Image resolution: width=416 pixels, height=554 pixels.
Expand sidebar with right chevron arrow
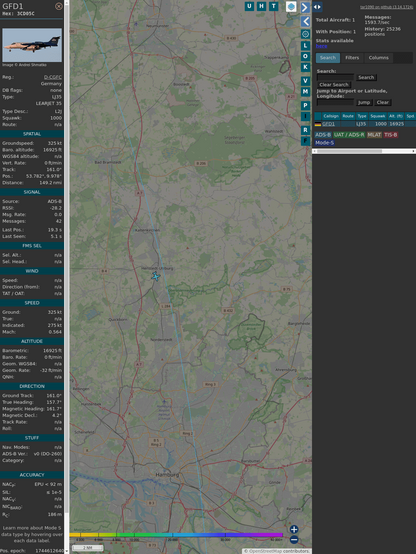(x=305, y=7)
